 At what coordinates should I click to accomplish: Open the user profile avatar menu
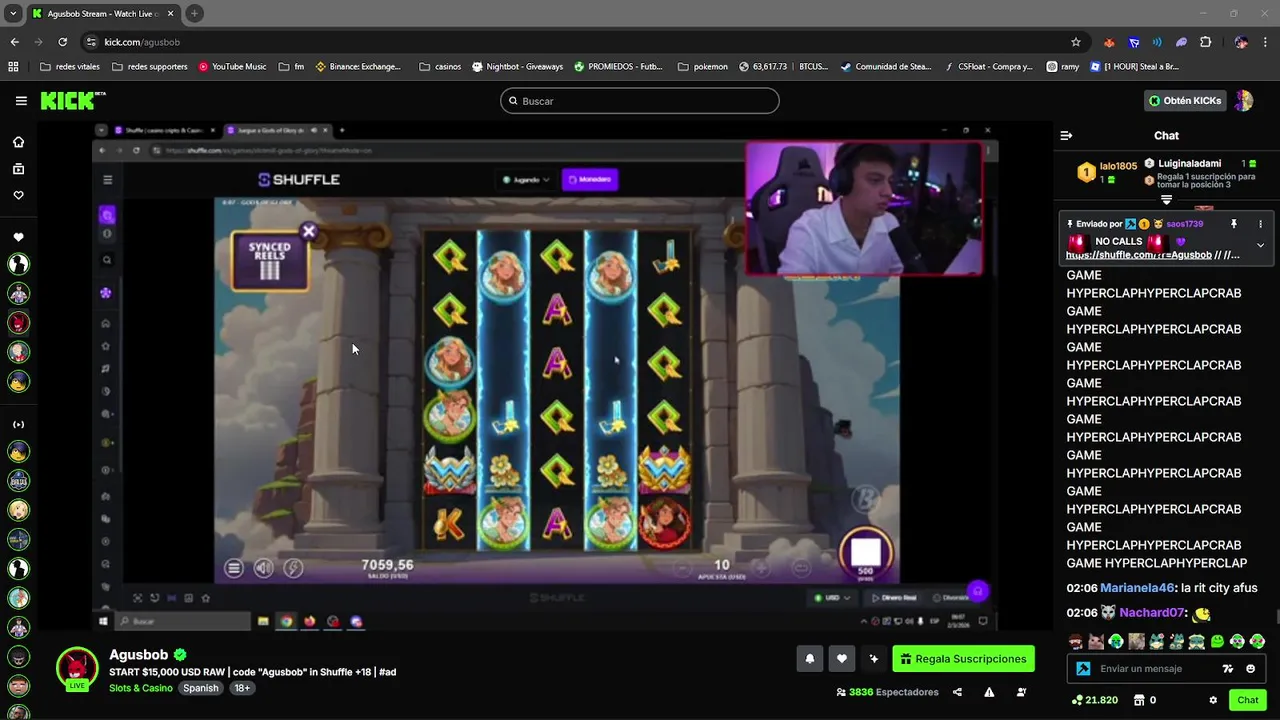tap(1244, 101)
